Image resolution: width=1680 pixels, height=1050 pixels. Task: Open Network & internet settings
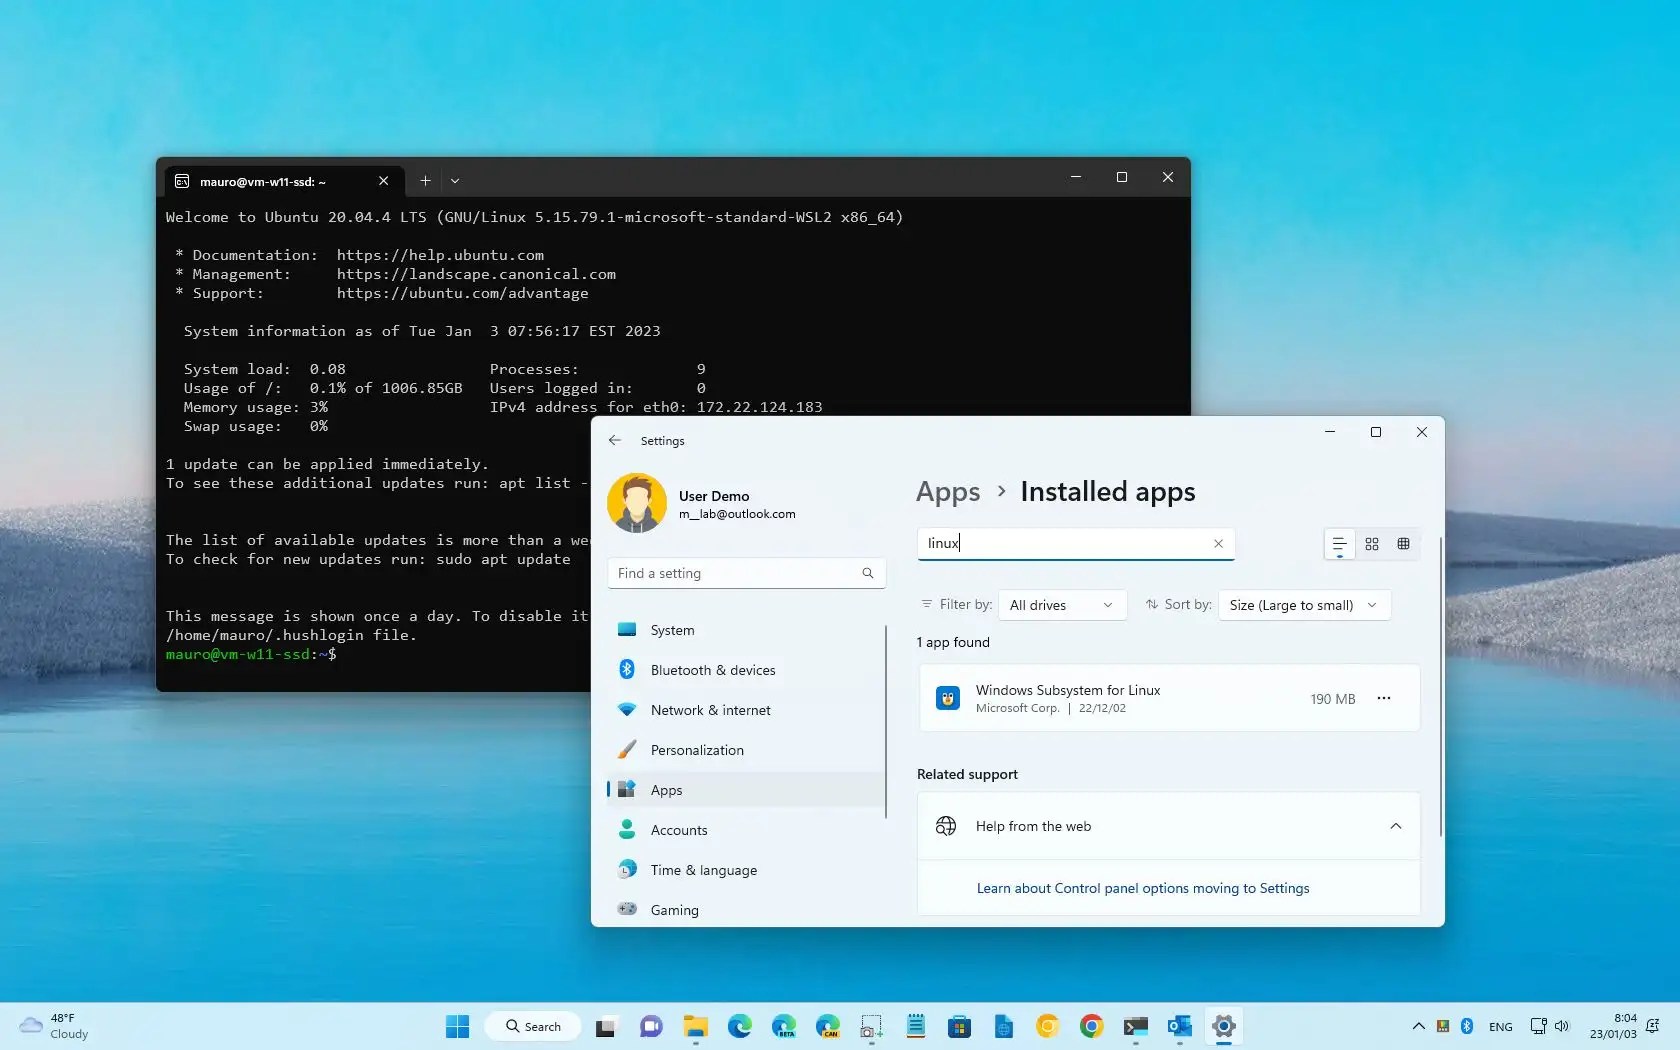coord(709,710)
